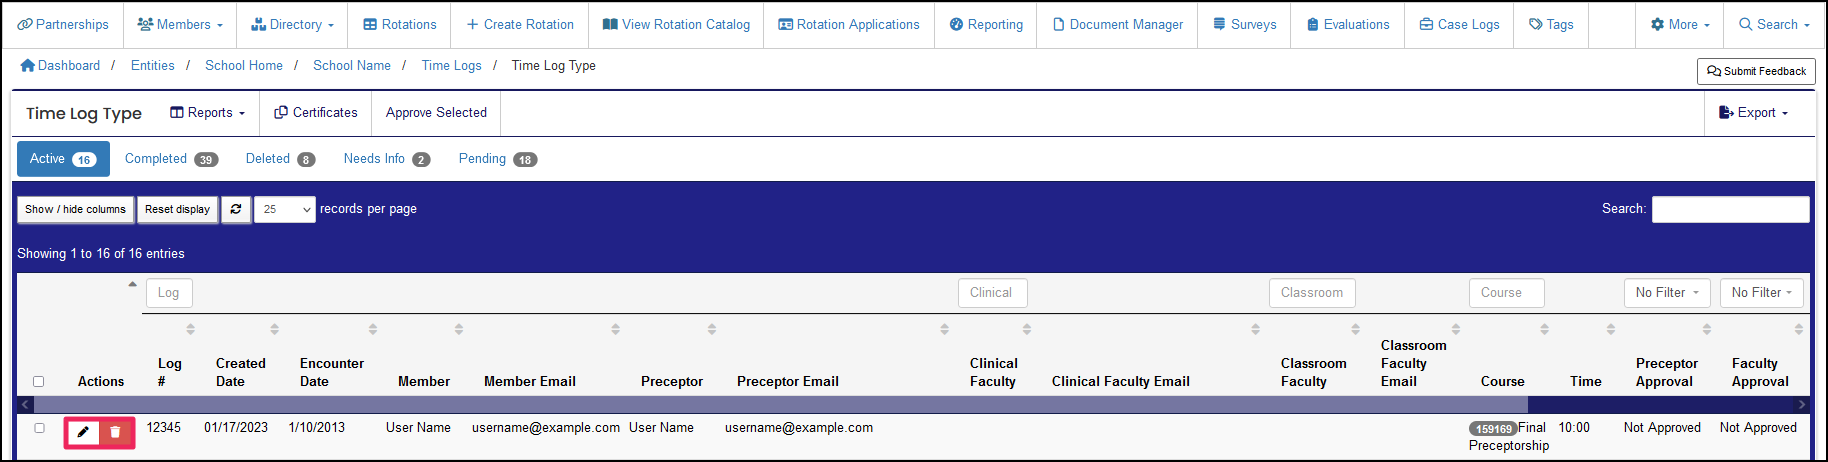Click Show / hide columns button
1828x462 pixels.
(x=75, y=209)
